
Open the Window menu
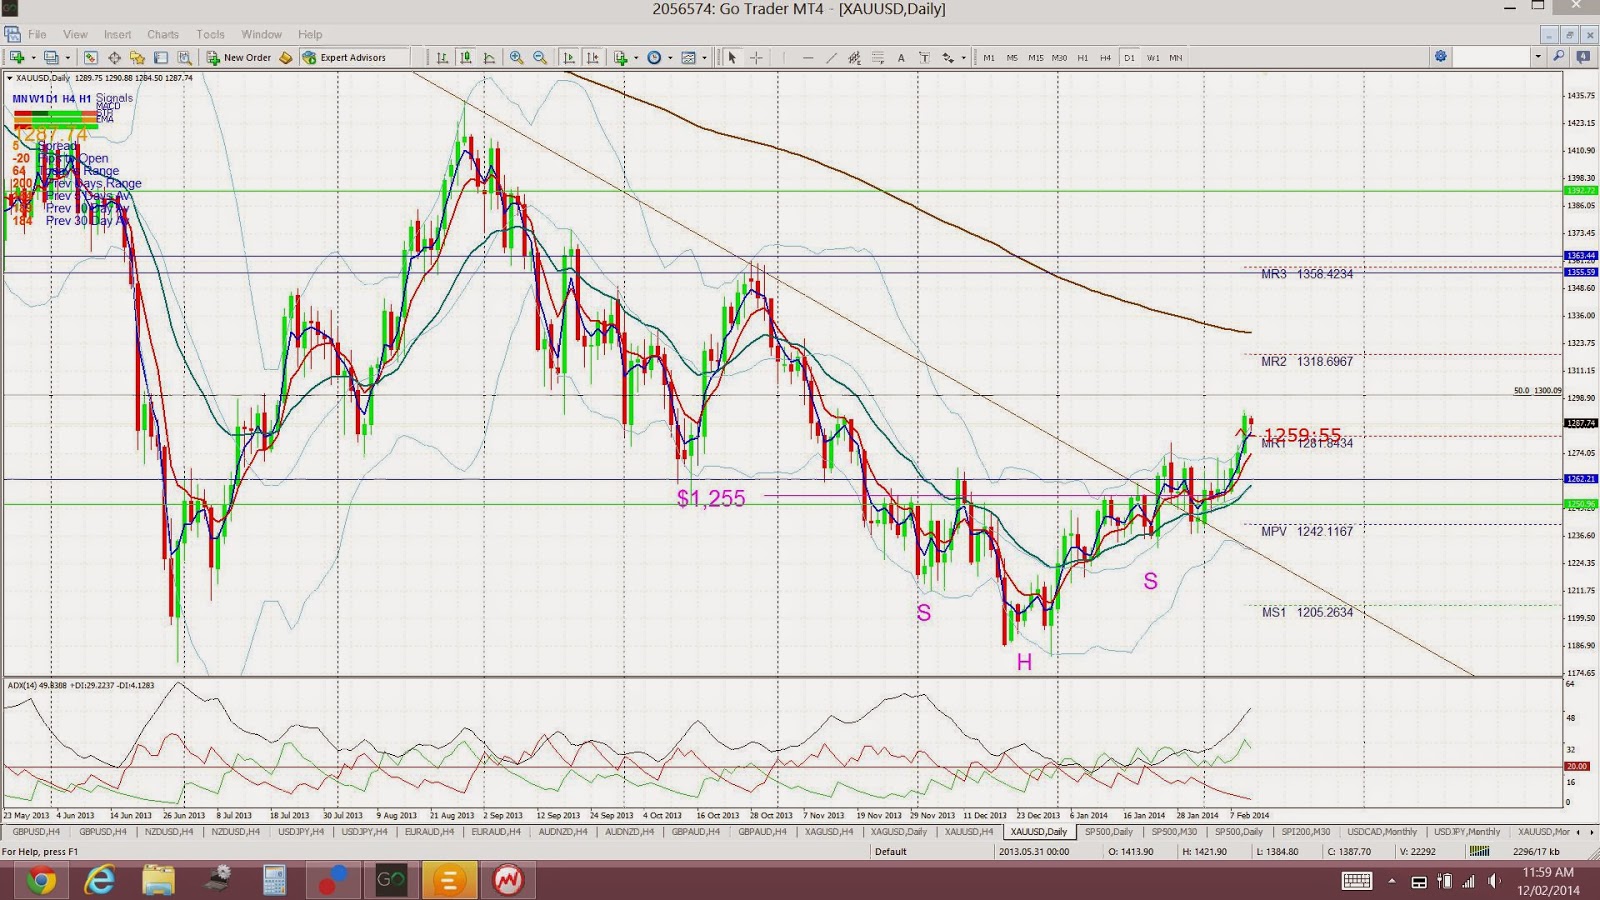click(261, 34)
